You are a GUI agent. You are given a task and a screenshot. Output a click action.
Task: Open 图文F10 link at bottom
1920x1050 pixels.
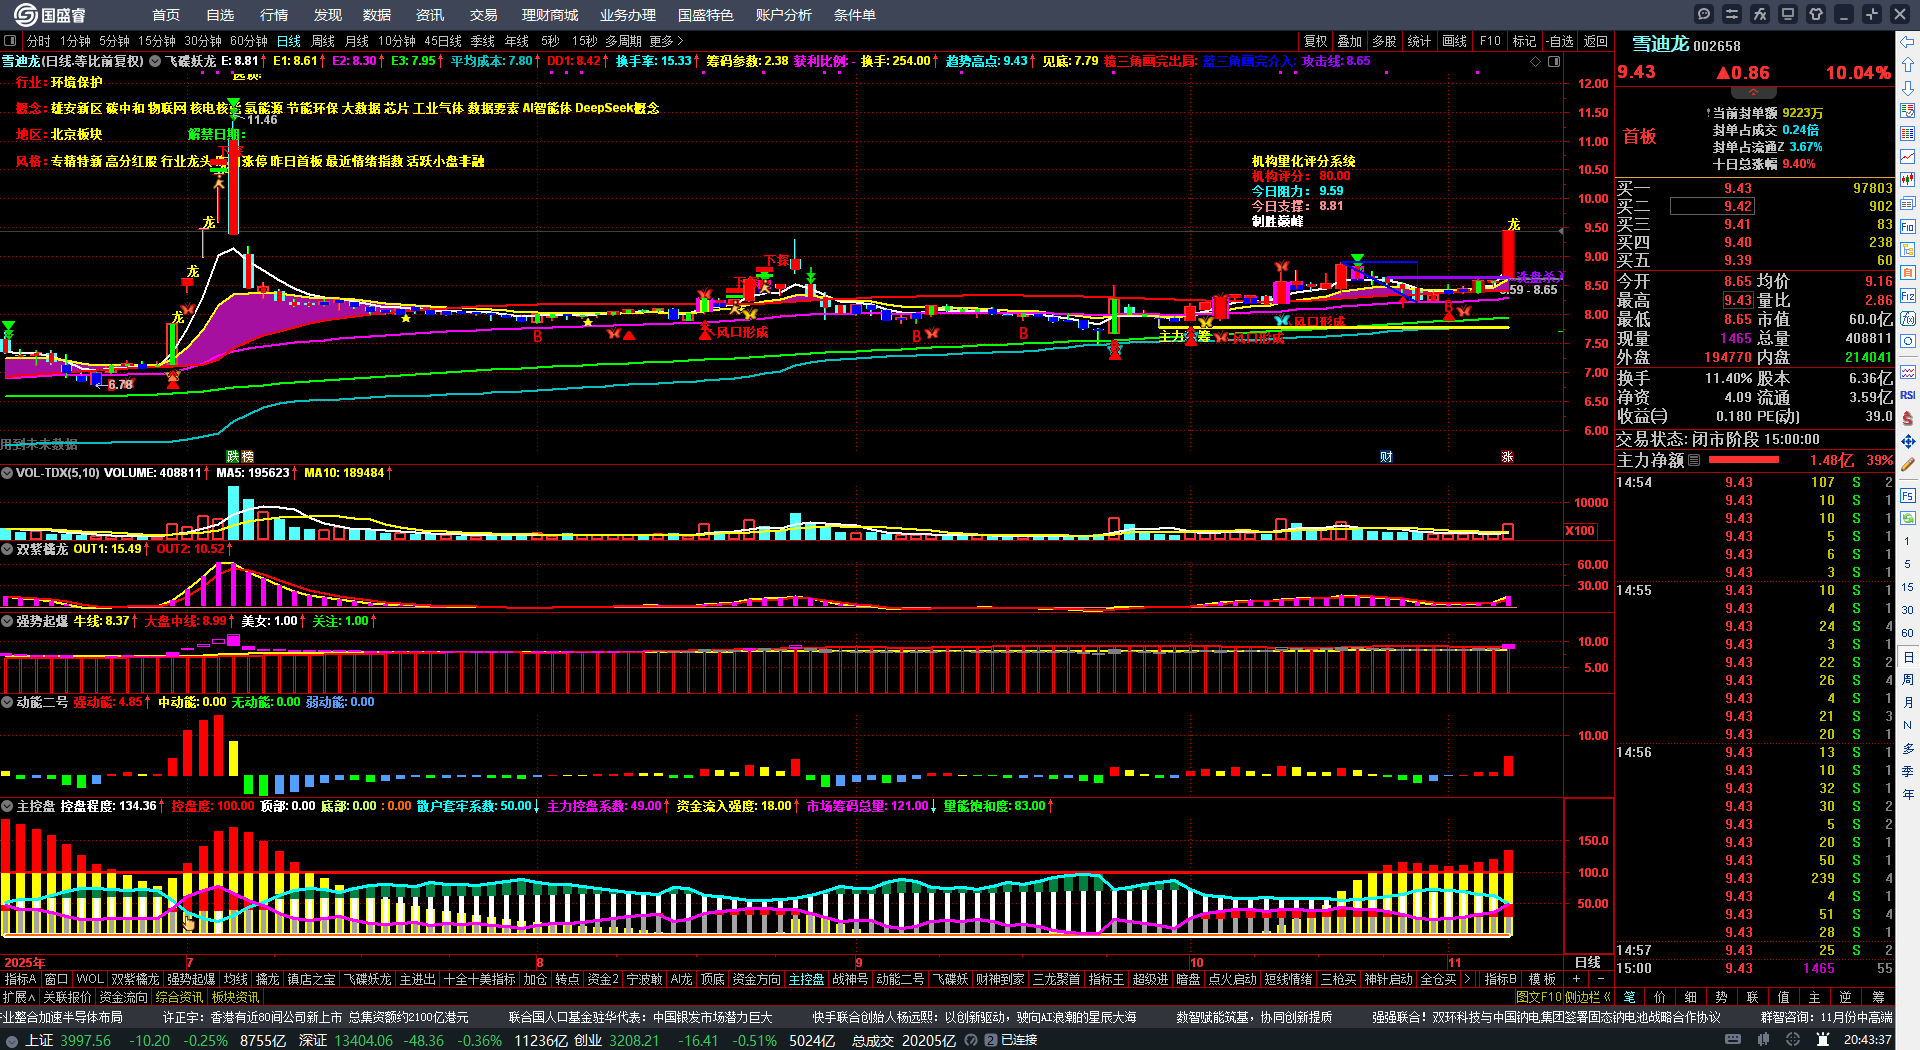click(1538, 997)
